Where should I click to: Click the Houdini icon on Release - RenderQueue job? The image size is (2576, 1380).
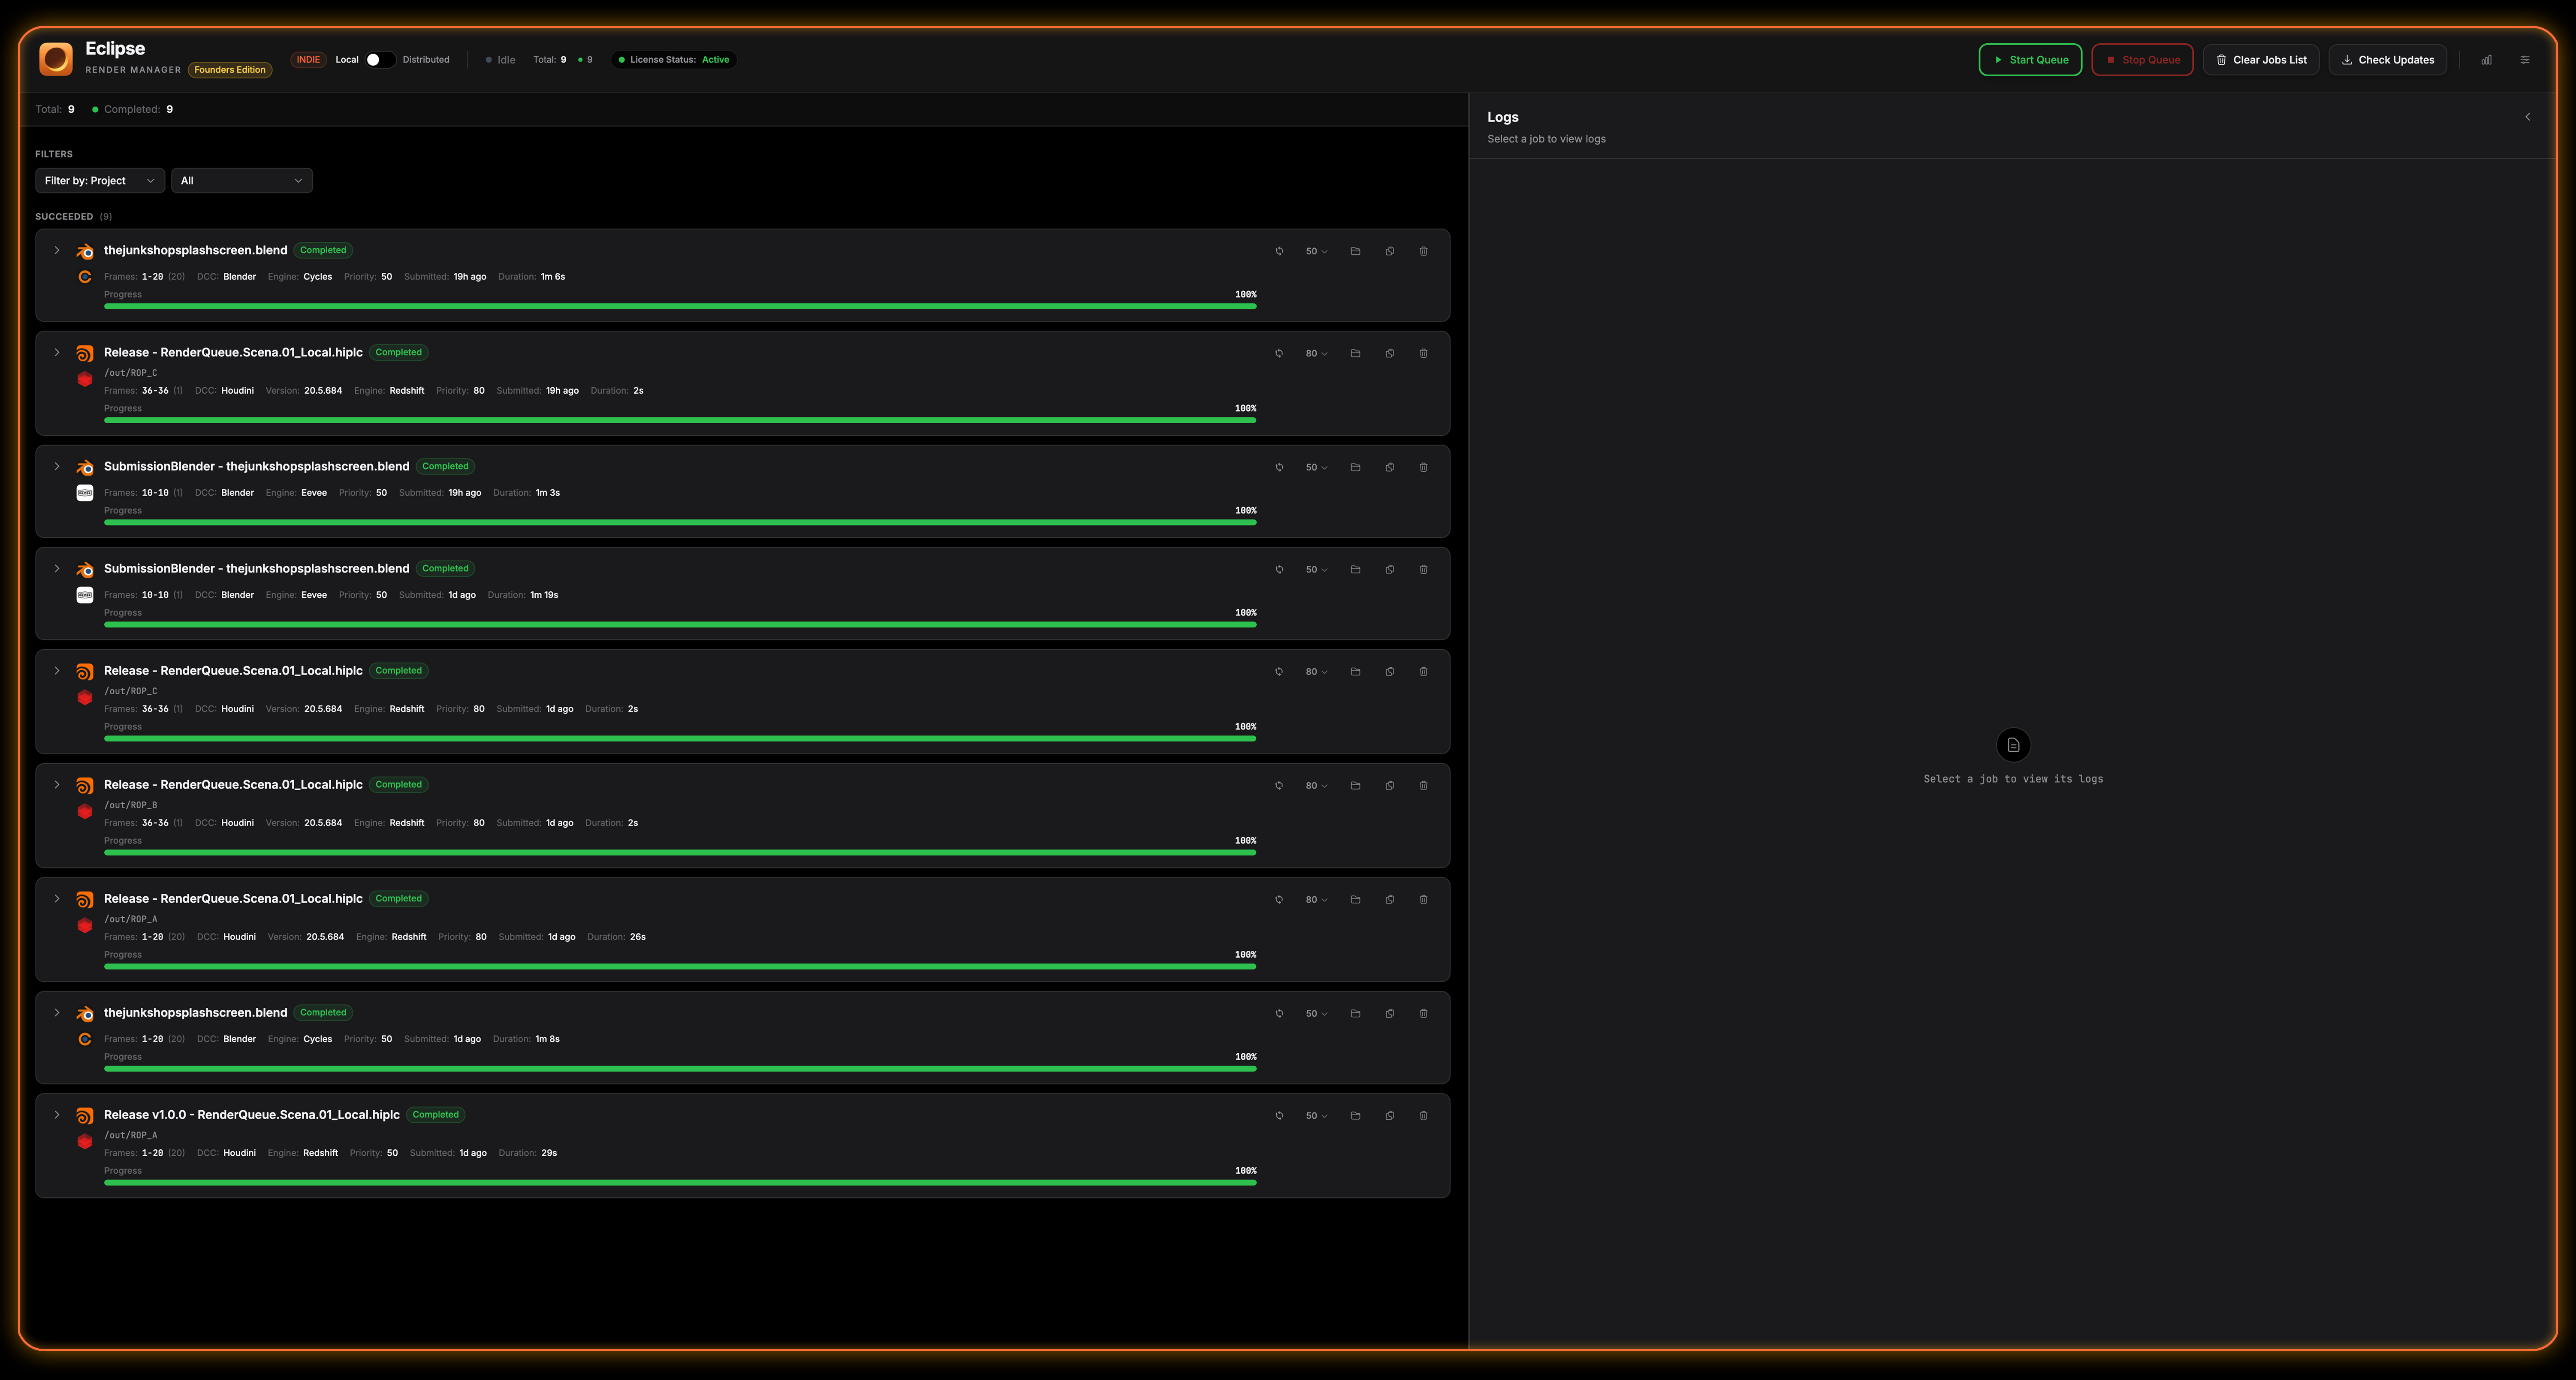[85, 353]
